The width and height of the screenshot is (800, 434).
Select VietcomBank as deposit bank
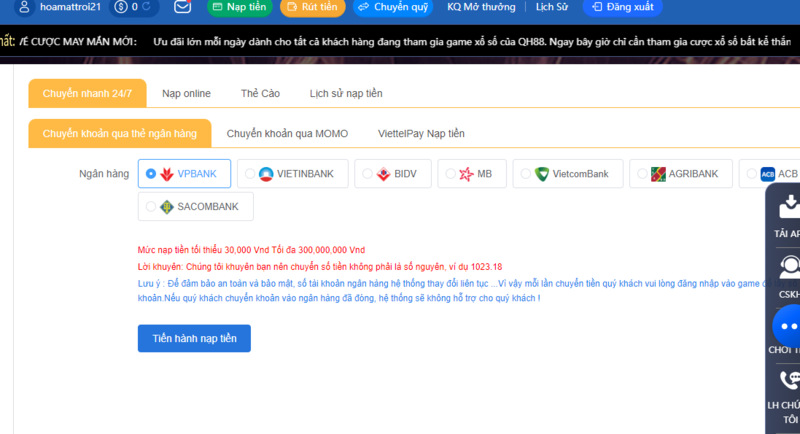click(525, 174)
